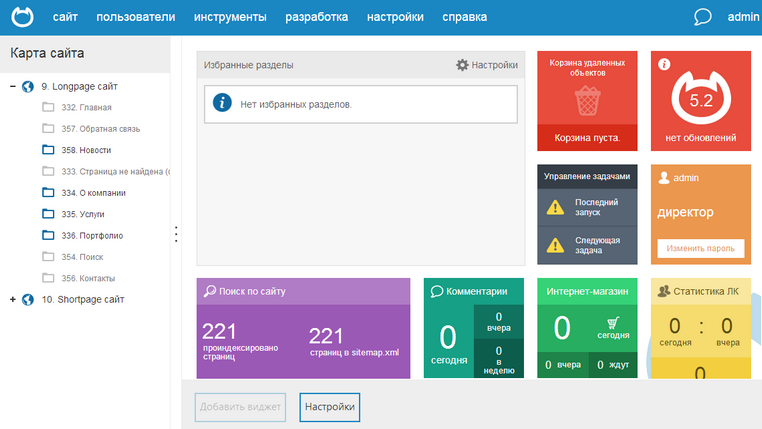The image size is (762, 429).
Task: Open page 354. Поиск
Action: 82,257
